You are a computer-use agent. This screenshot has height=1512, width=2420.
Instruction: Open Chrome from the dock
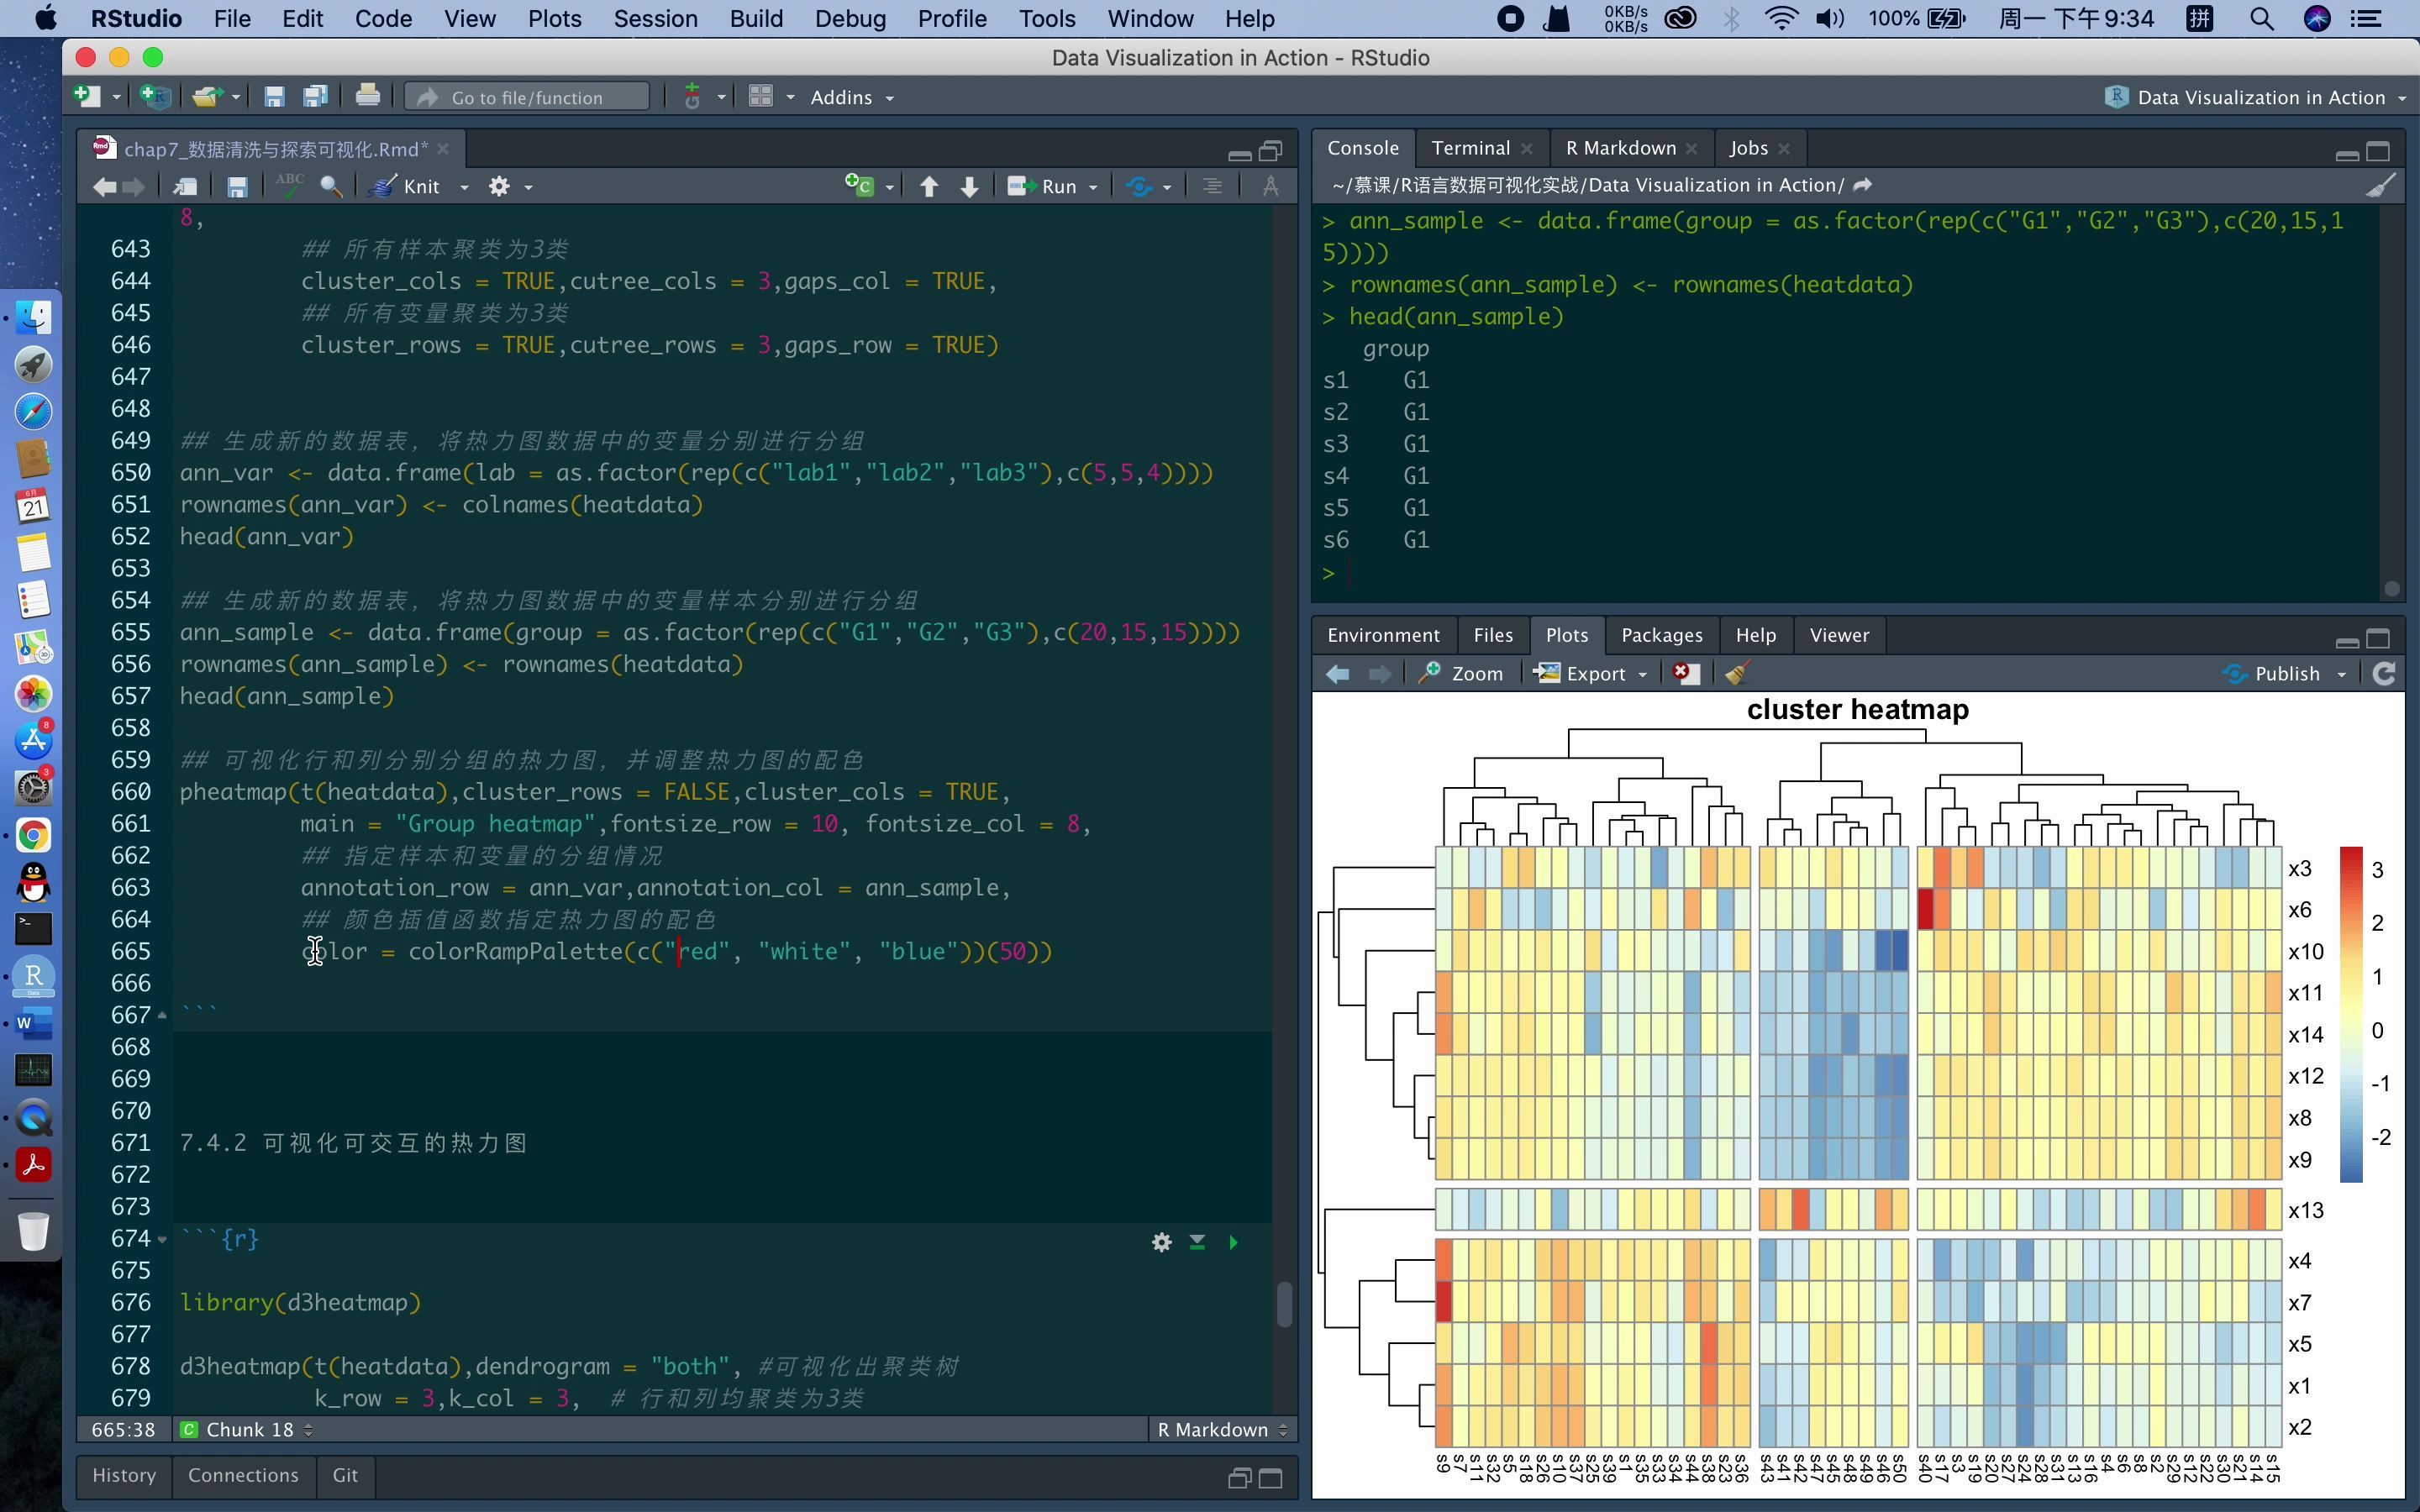click(33, 835)
